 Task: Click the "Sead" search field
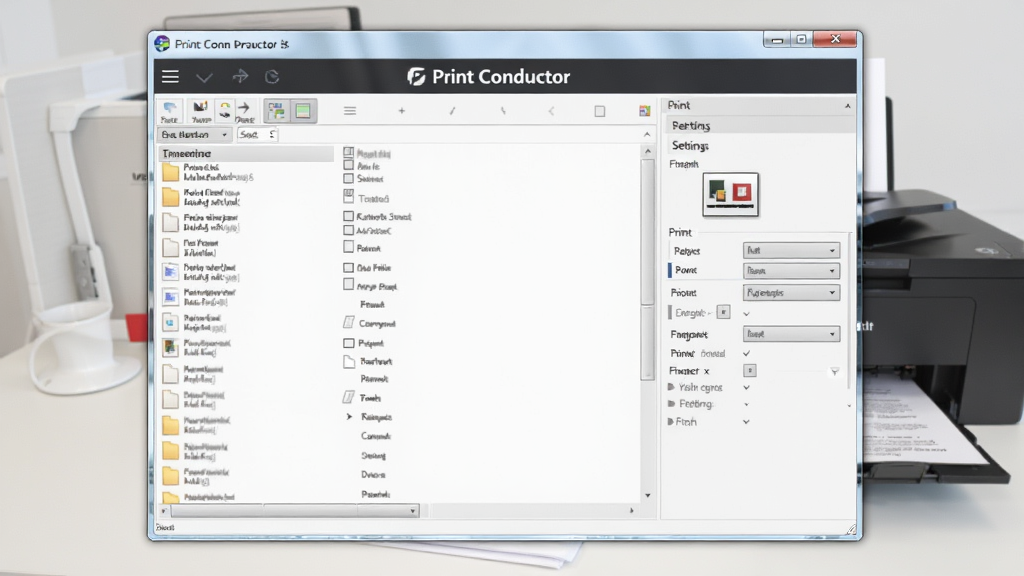click(257, 135)
